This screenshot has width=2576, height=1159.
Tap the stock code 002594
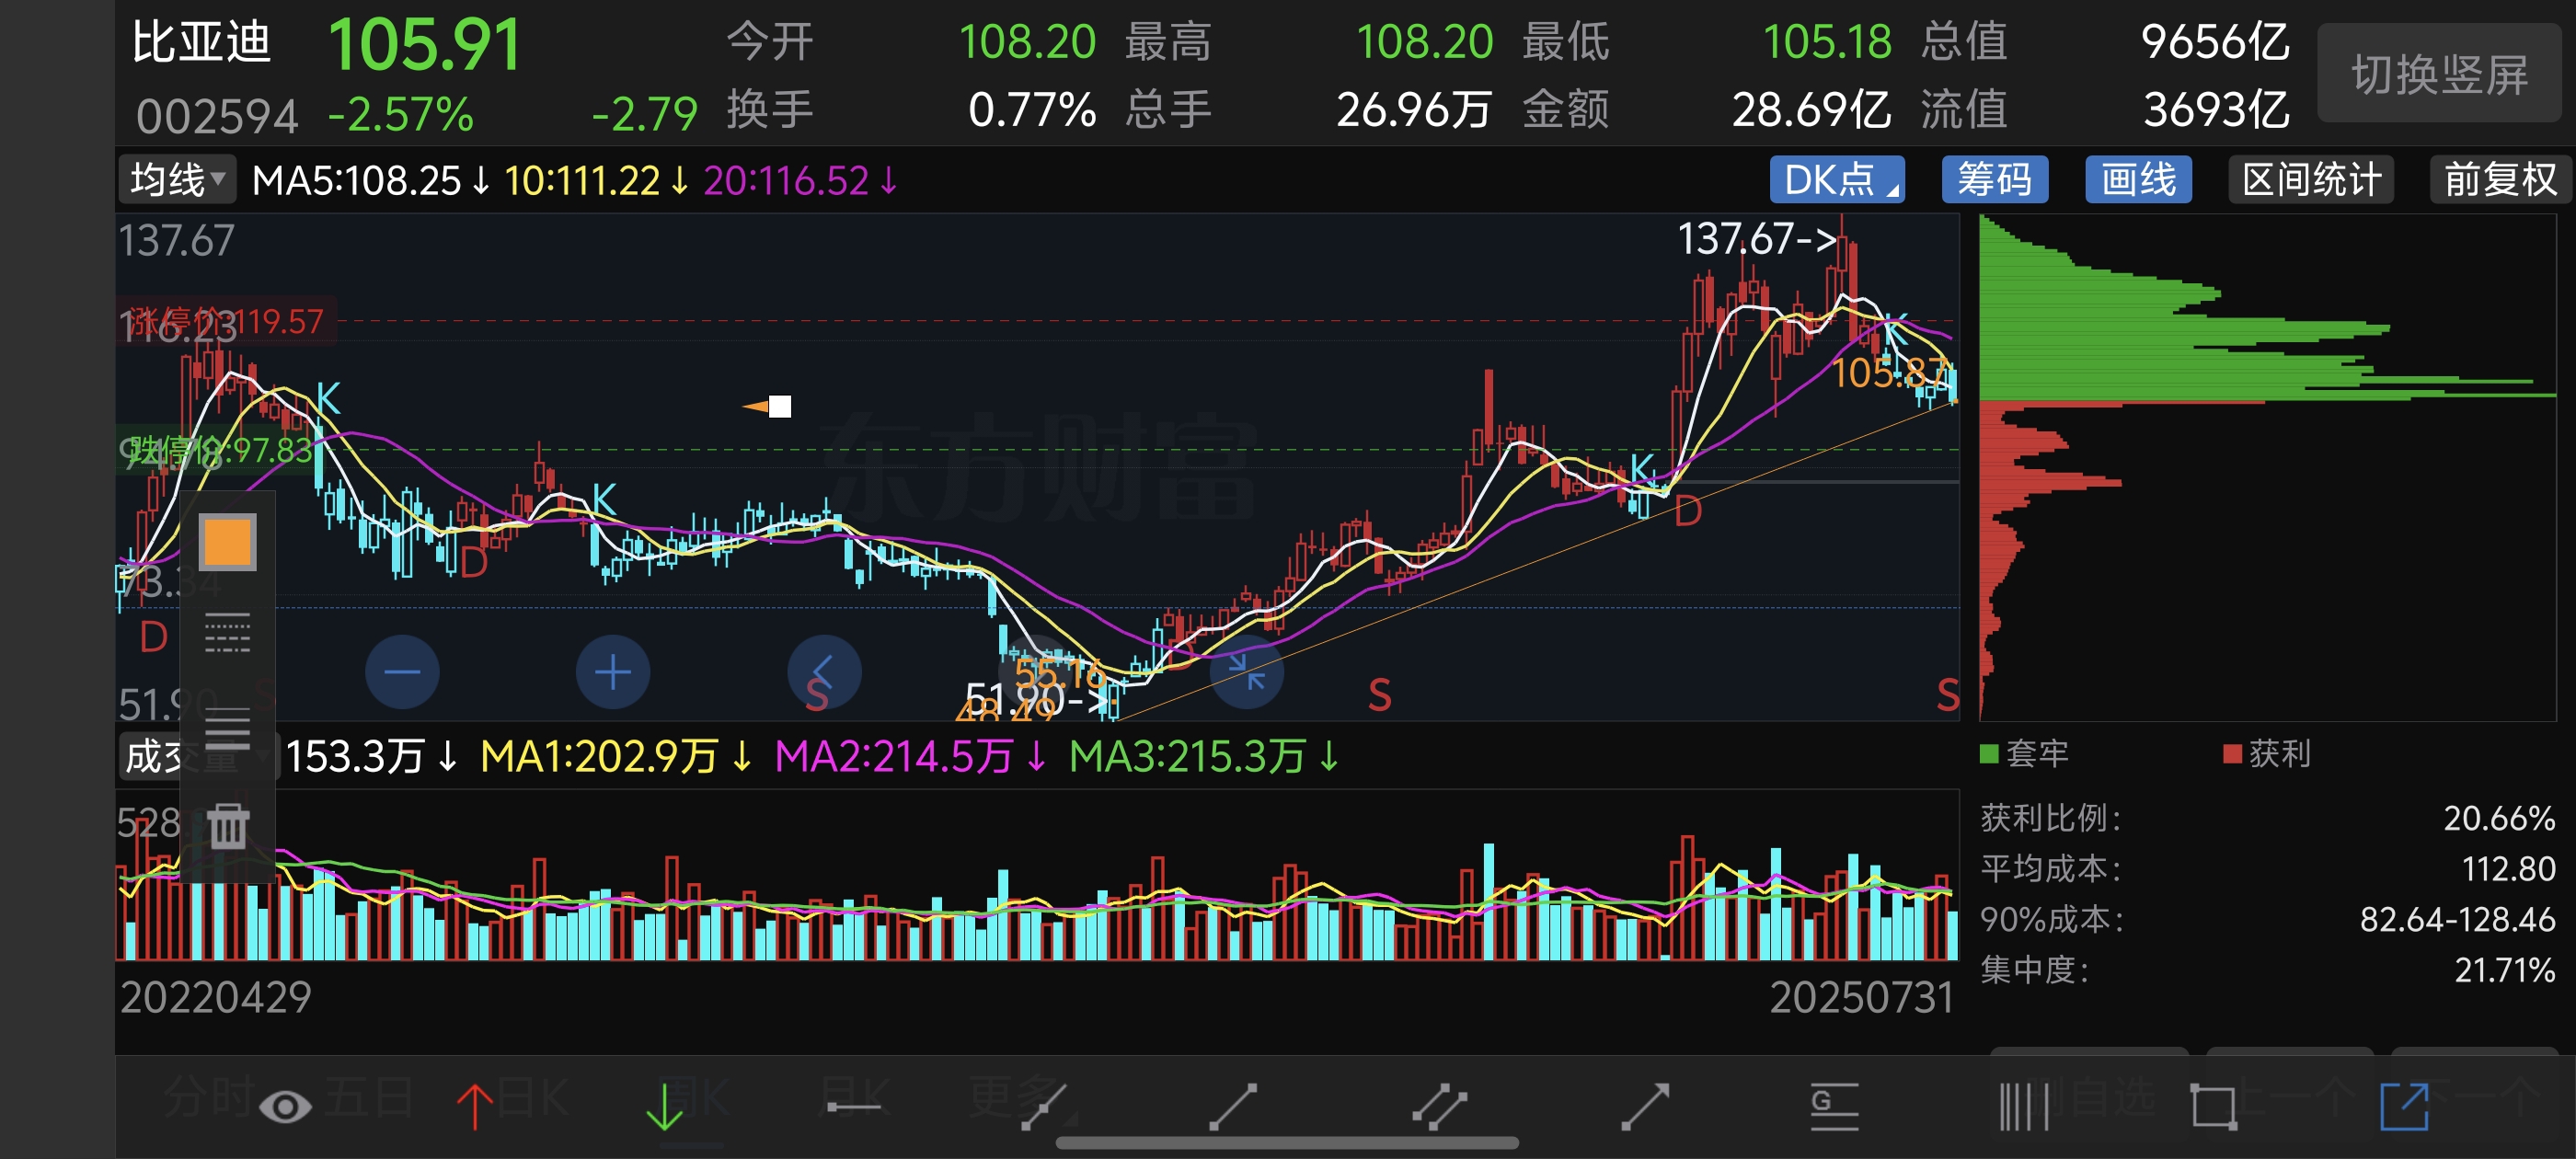217,116
